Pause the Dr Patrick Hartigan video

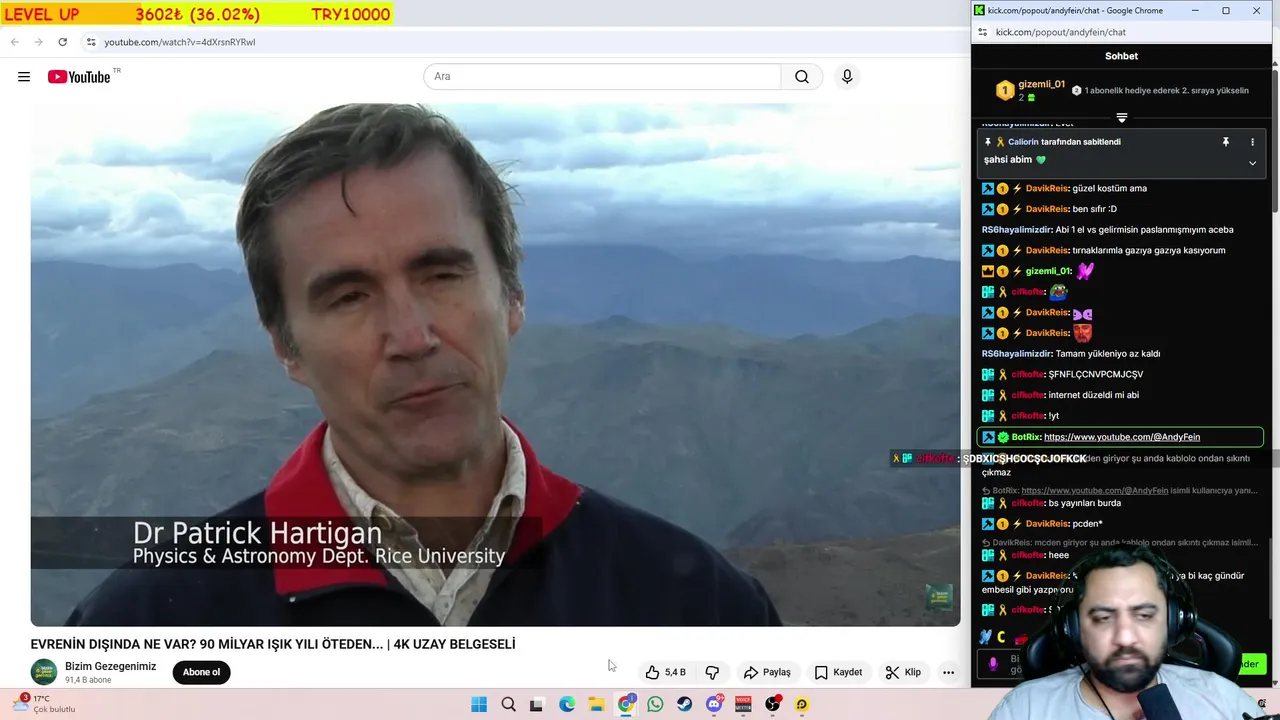pyautogui.click(x=495, y=364)
